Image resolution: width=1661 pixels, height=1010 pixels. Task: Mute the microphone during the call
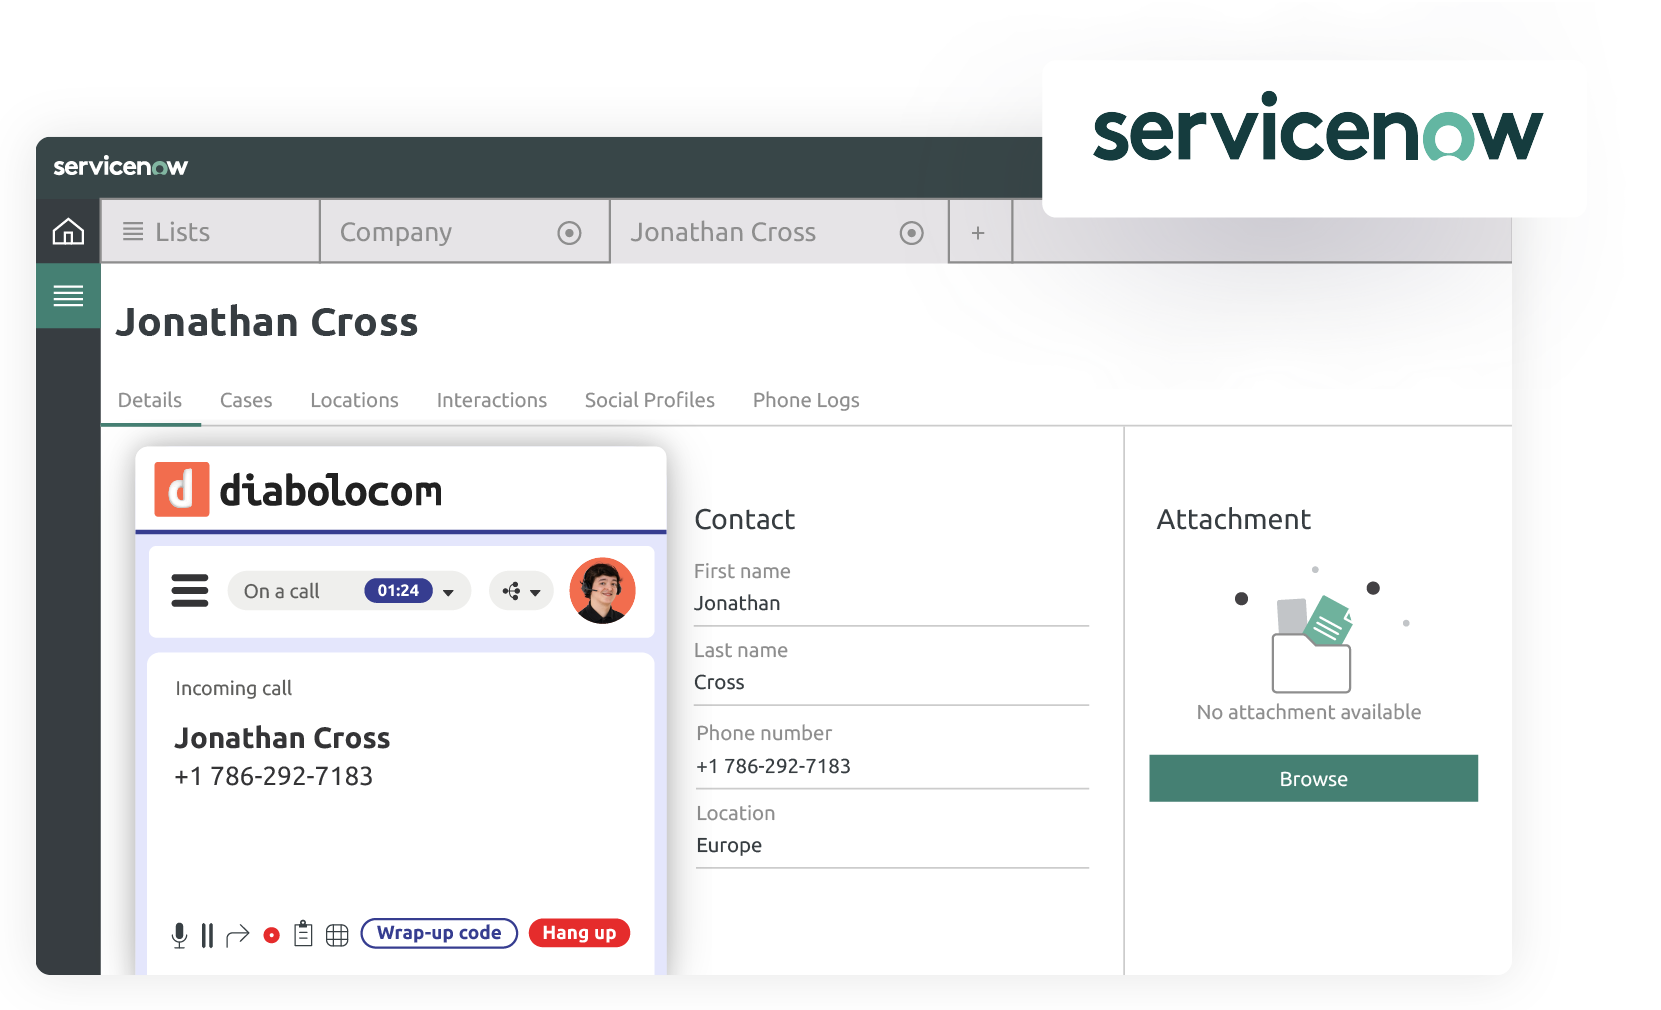click(180, 933)
